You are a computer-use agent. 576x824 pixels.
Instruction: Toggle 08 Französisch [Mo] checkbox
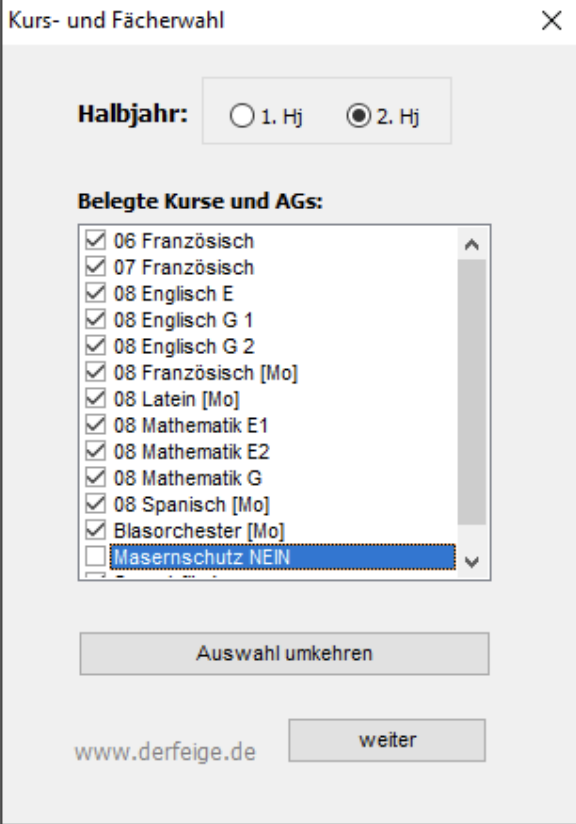[x=95, y=372]
